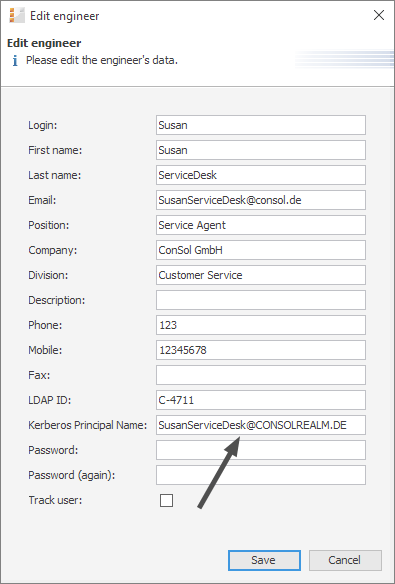Click the Phone field containing 123
Screen dimensions: 395x584
pos(261,325)
